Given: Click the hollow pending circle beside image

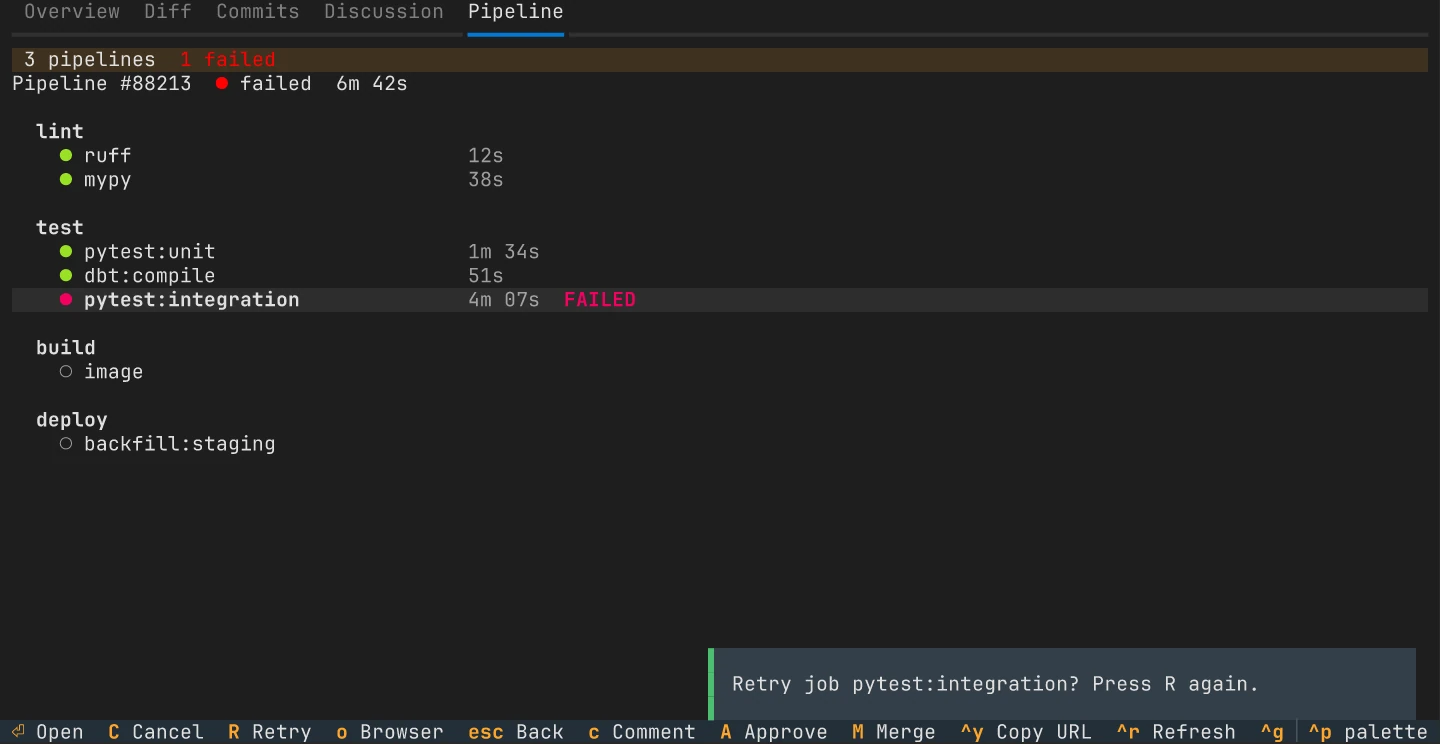Looking at the screenshot, I should tap(66, 371).
